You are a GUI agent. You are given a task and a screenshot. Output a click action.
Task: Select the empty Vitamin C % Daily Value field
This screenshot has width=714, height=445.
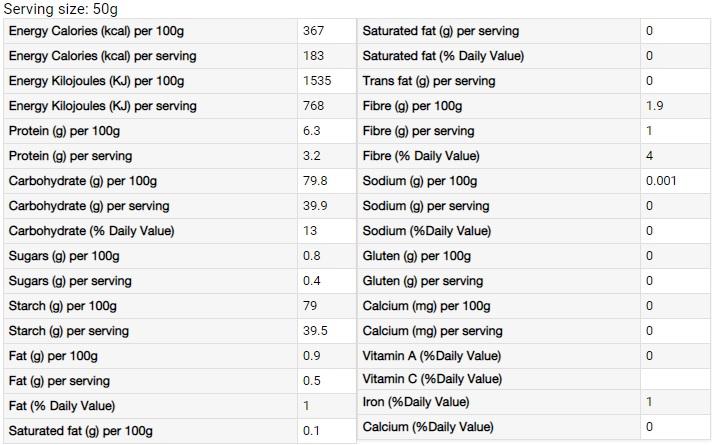tap(676, 379)
